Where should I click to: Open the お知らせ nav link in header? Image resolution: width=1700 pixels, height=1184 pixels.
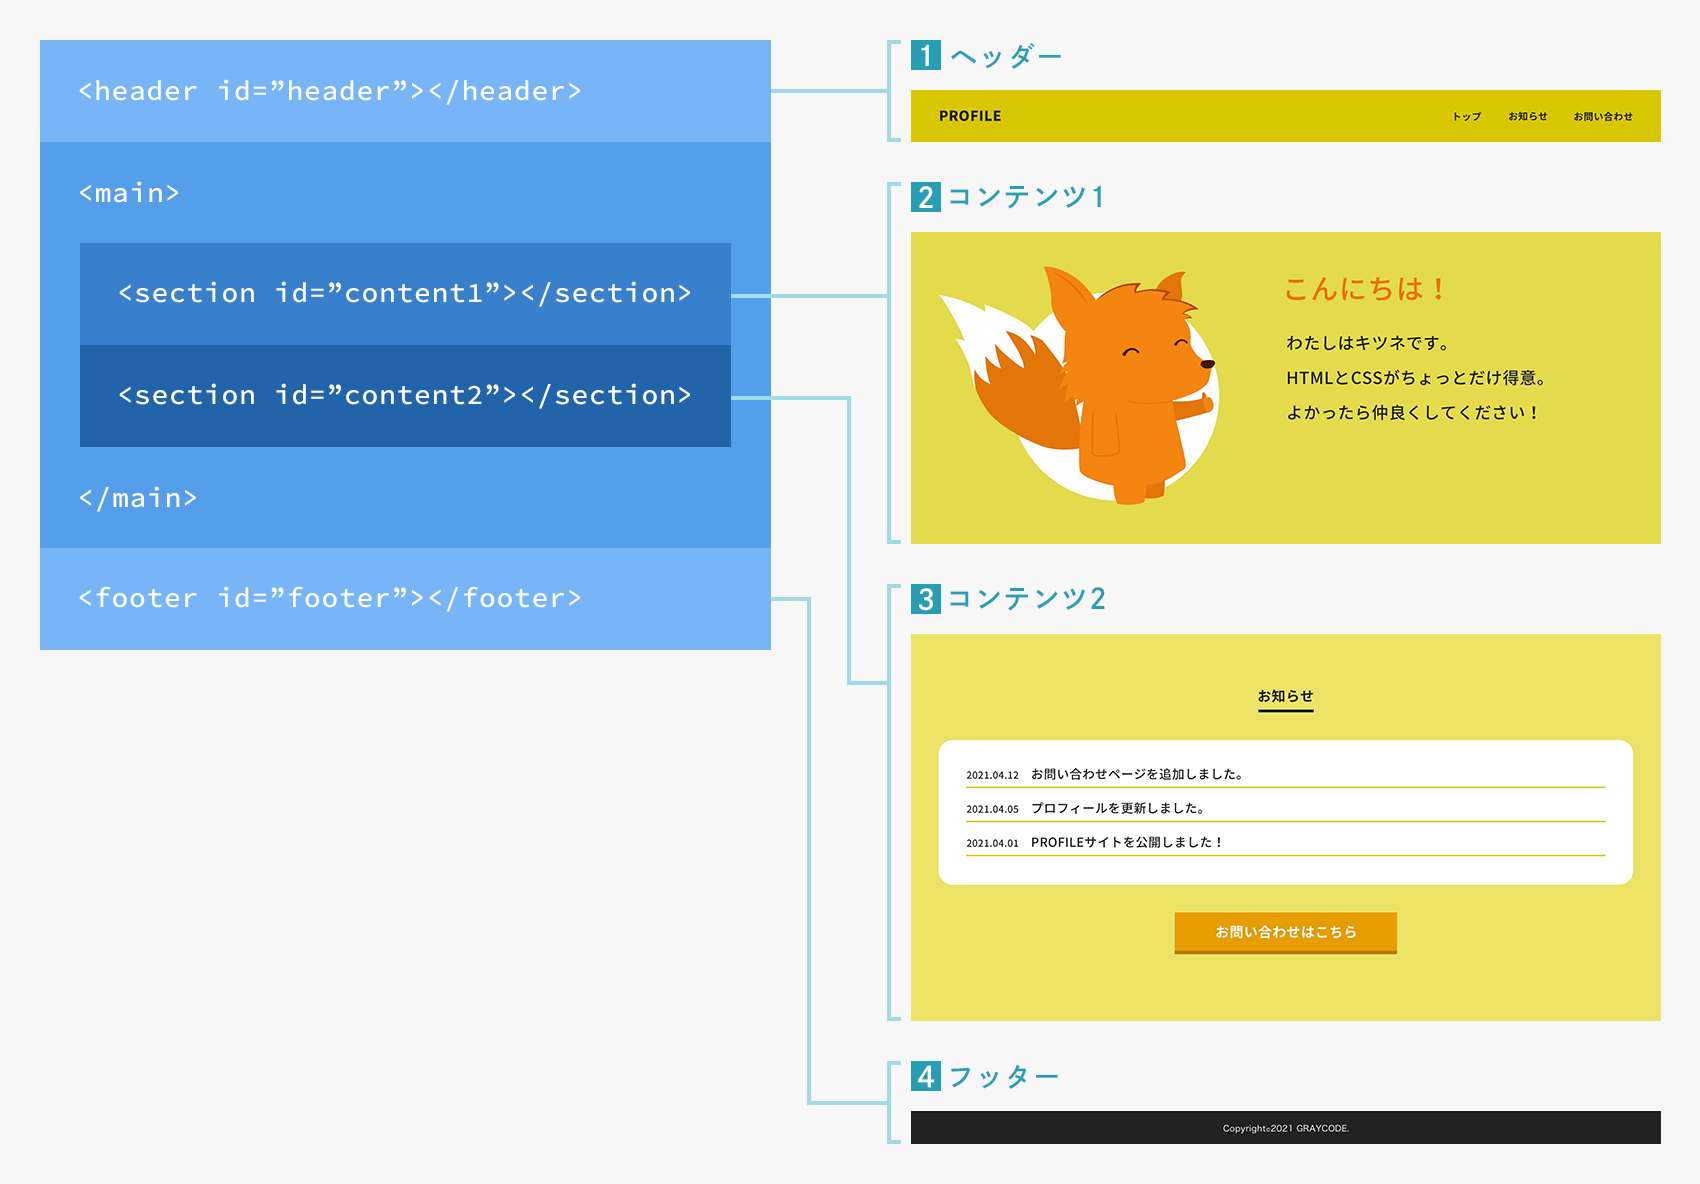point(1528,117)
